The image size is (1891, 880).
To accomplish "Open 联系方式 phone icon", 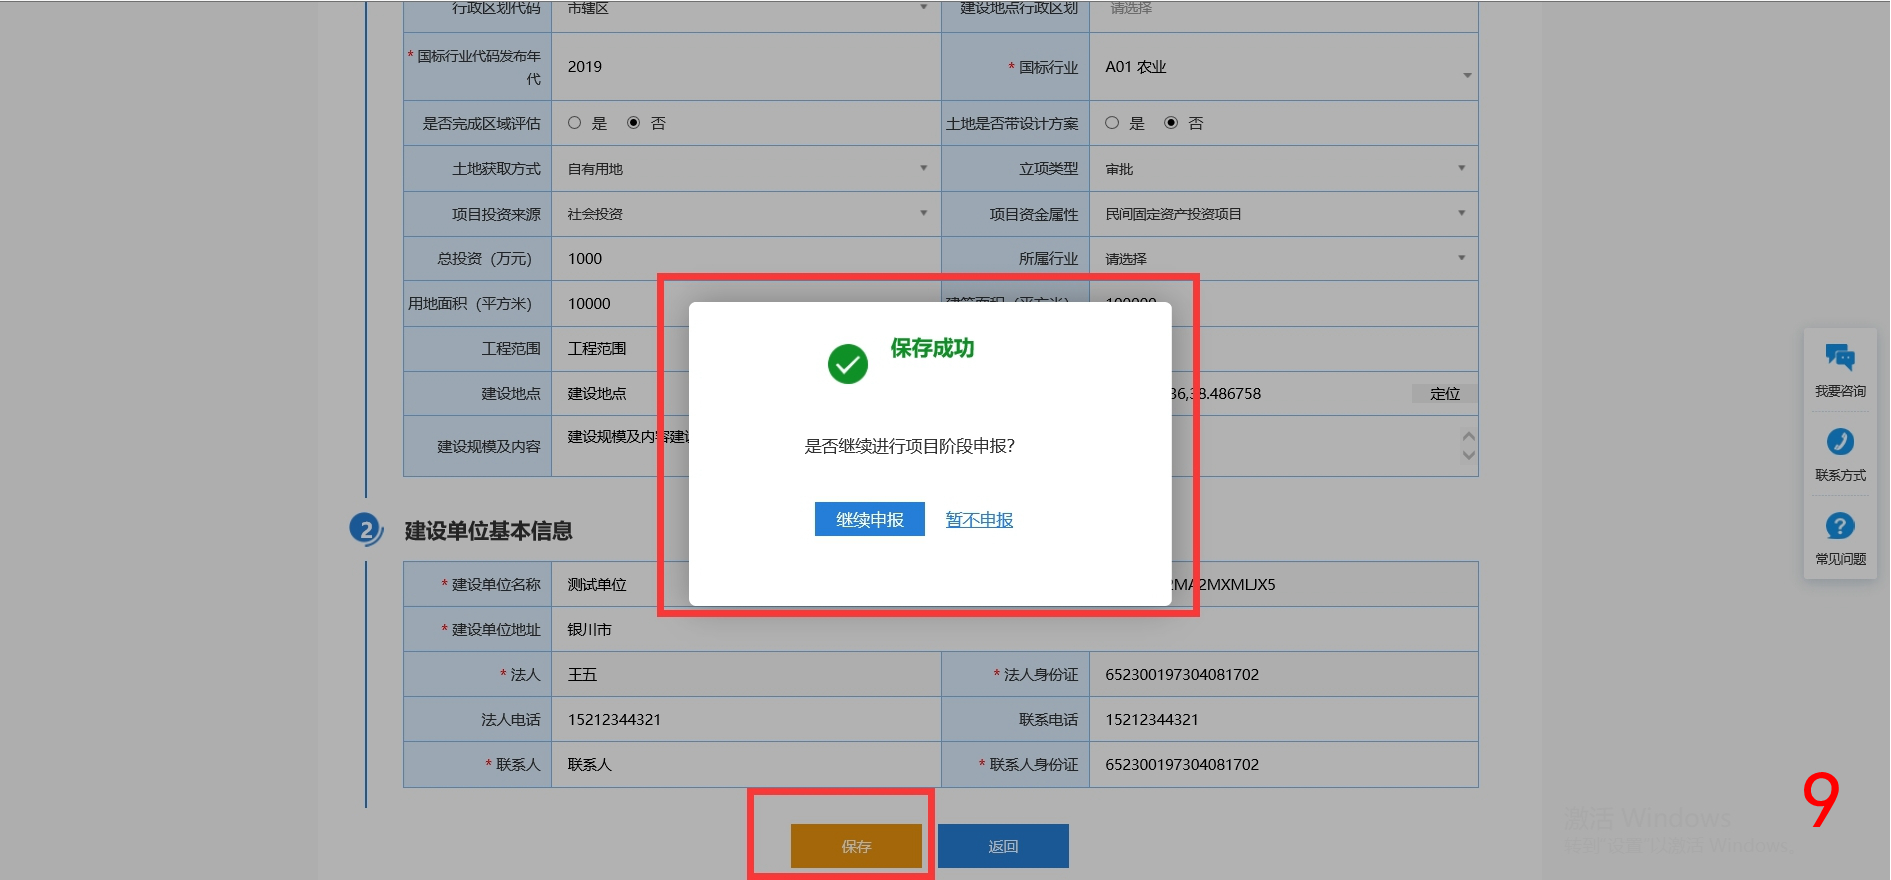I will tap(1839, 442).
